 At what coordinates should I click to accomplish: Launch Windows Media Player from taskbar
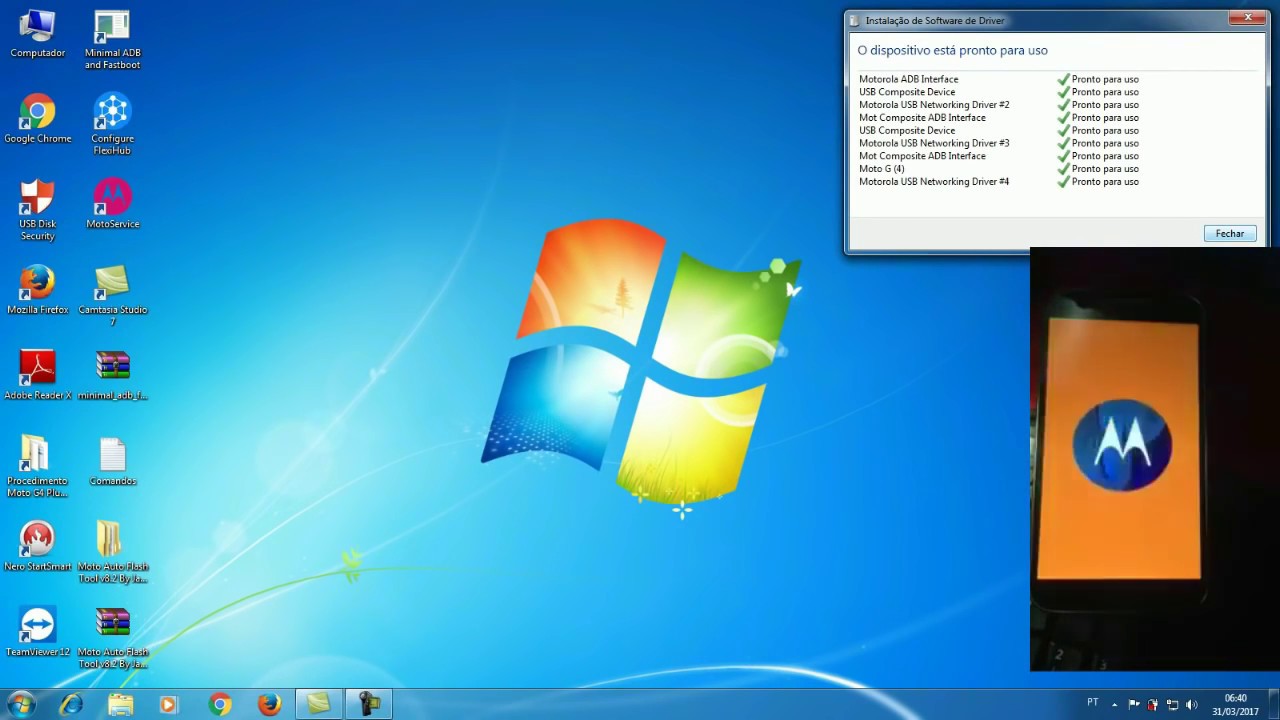pyautogui.click(x=168, y=704)
